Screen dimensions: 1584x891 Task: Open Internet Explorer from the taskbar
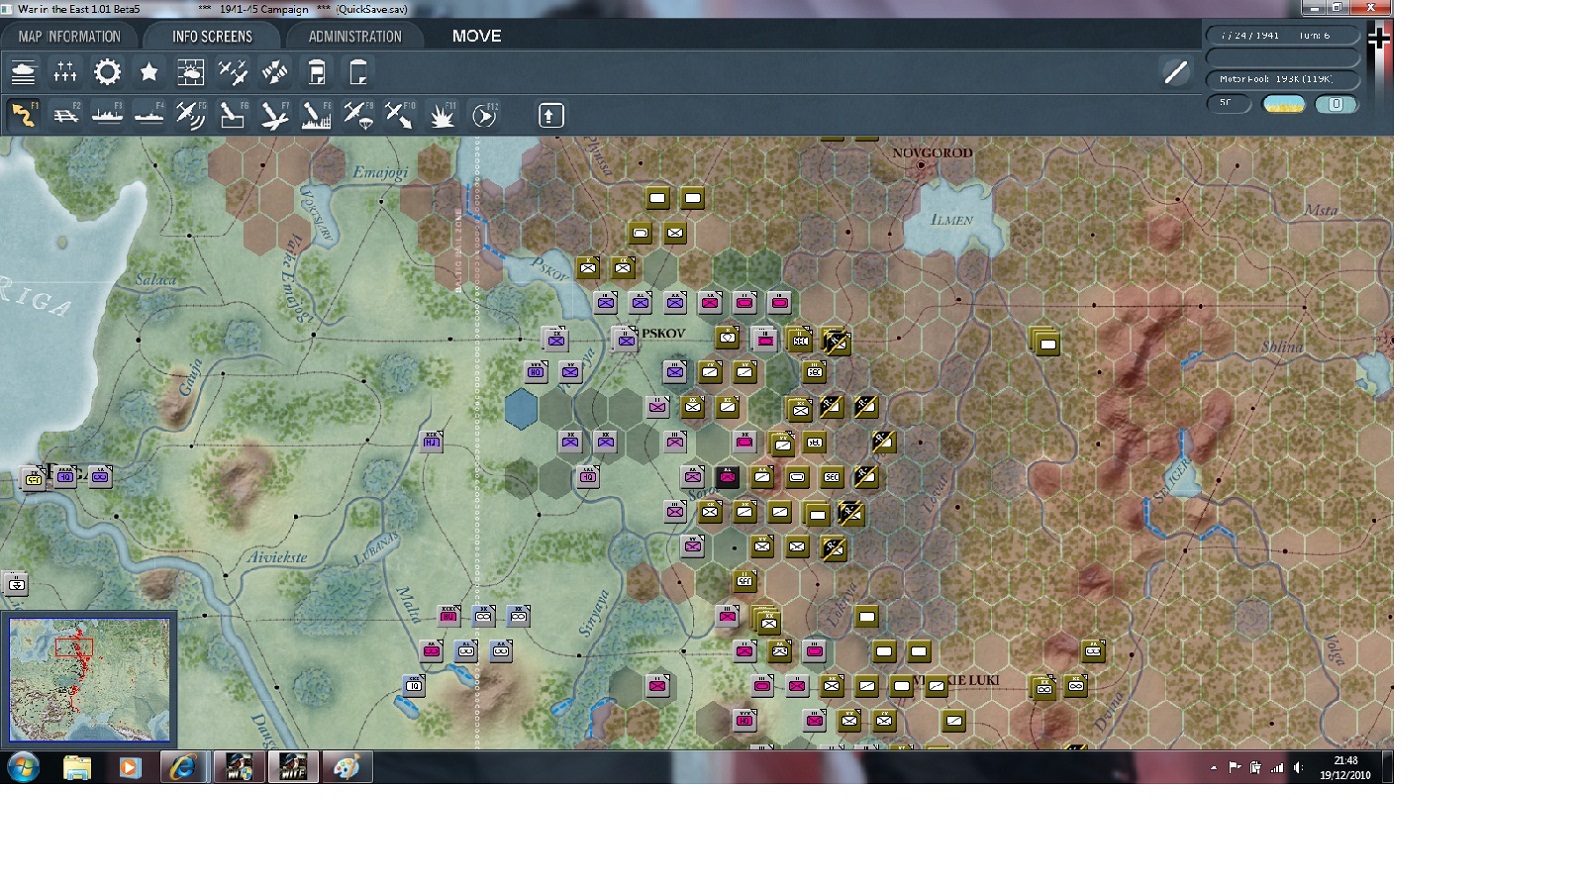point(183,767)
